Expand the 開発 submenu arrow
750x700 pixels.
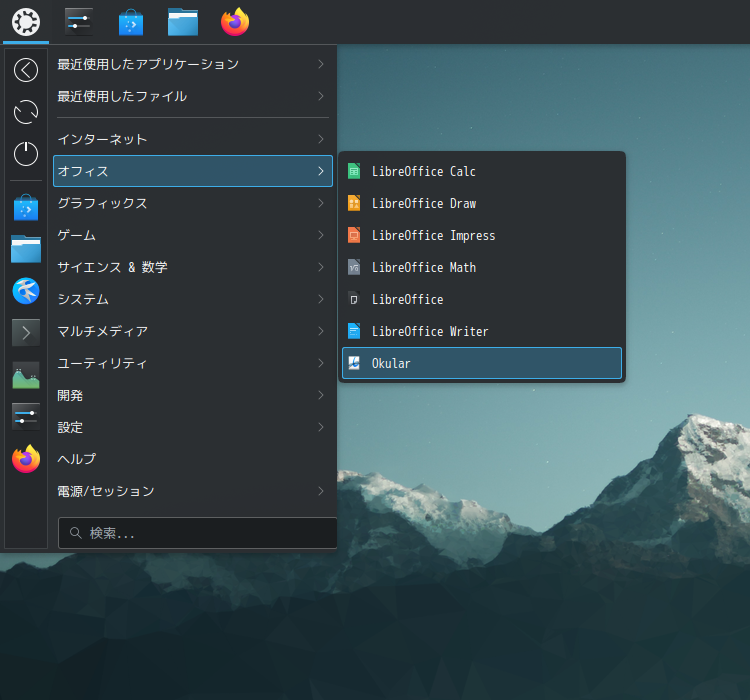(321, 395)
